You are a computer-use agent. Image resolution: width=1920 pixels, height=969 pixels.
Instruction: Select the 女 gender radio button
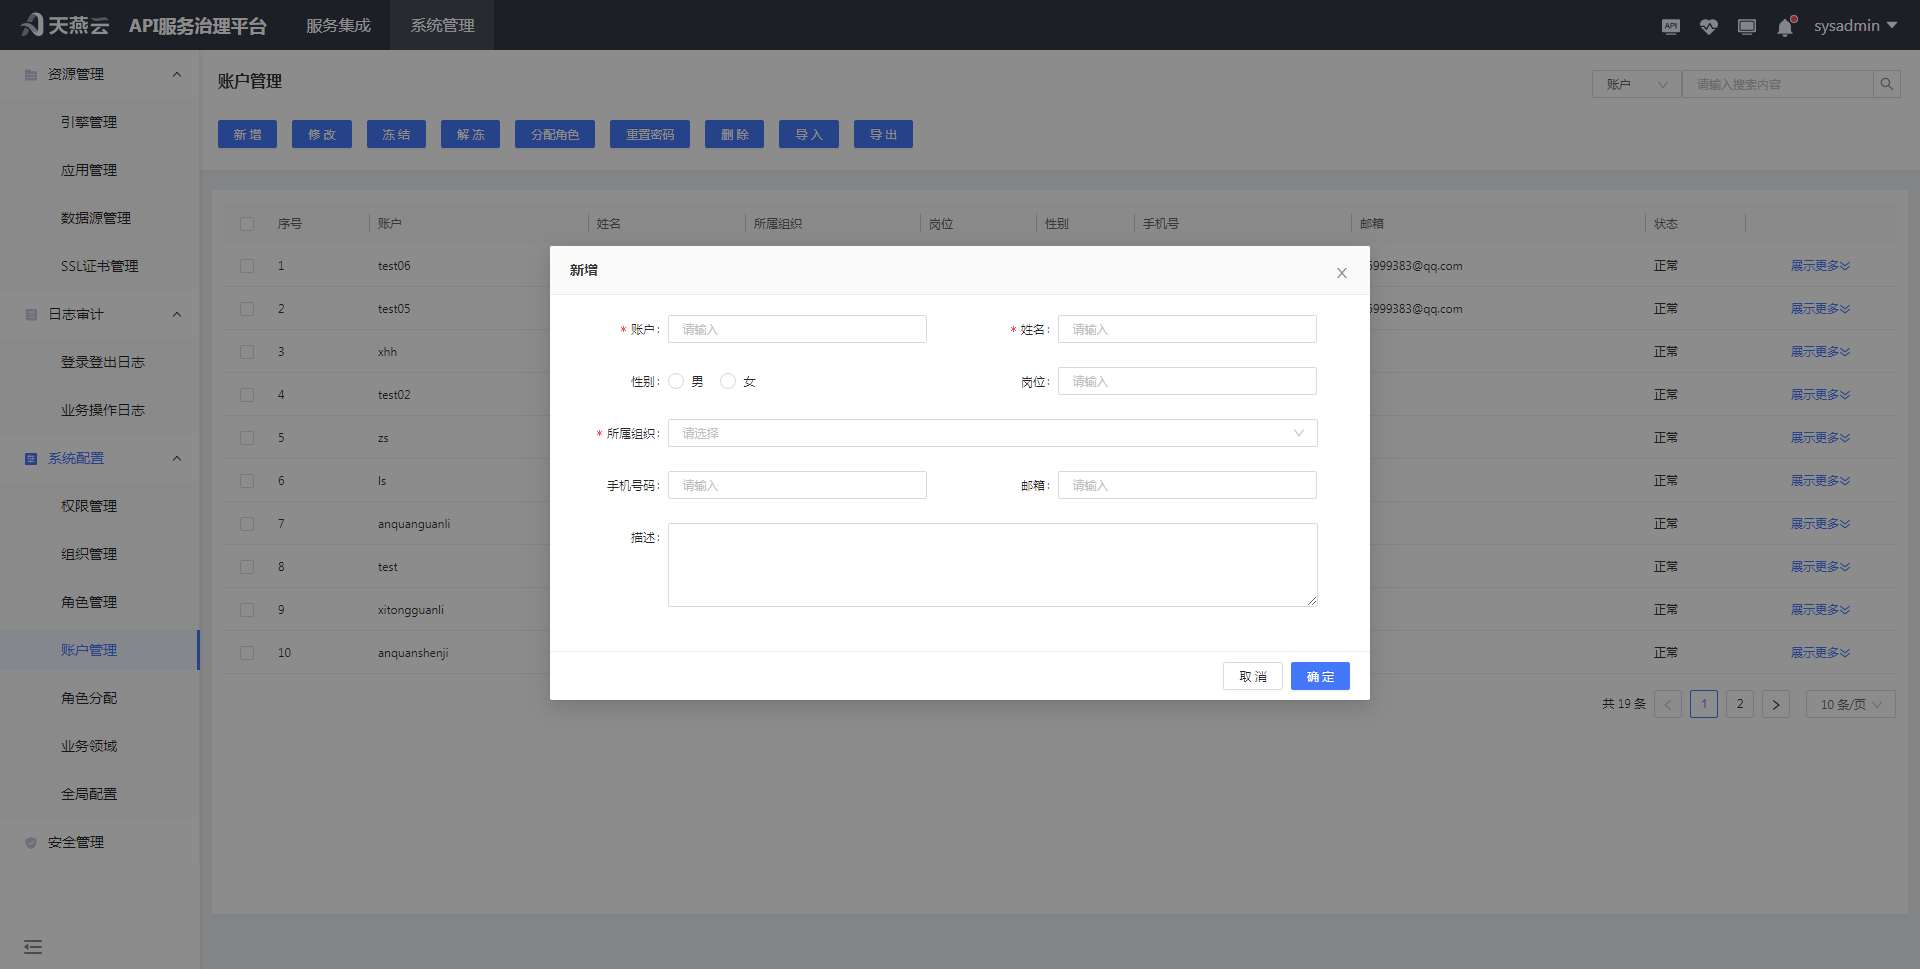tap(728, 381)
